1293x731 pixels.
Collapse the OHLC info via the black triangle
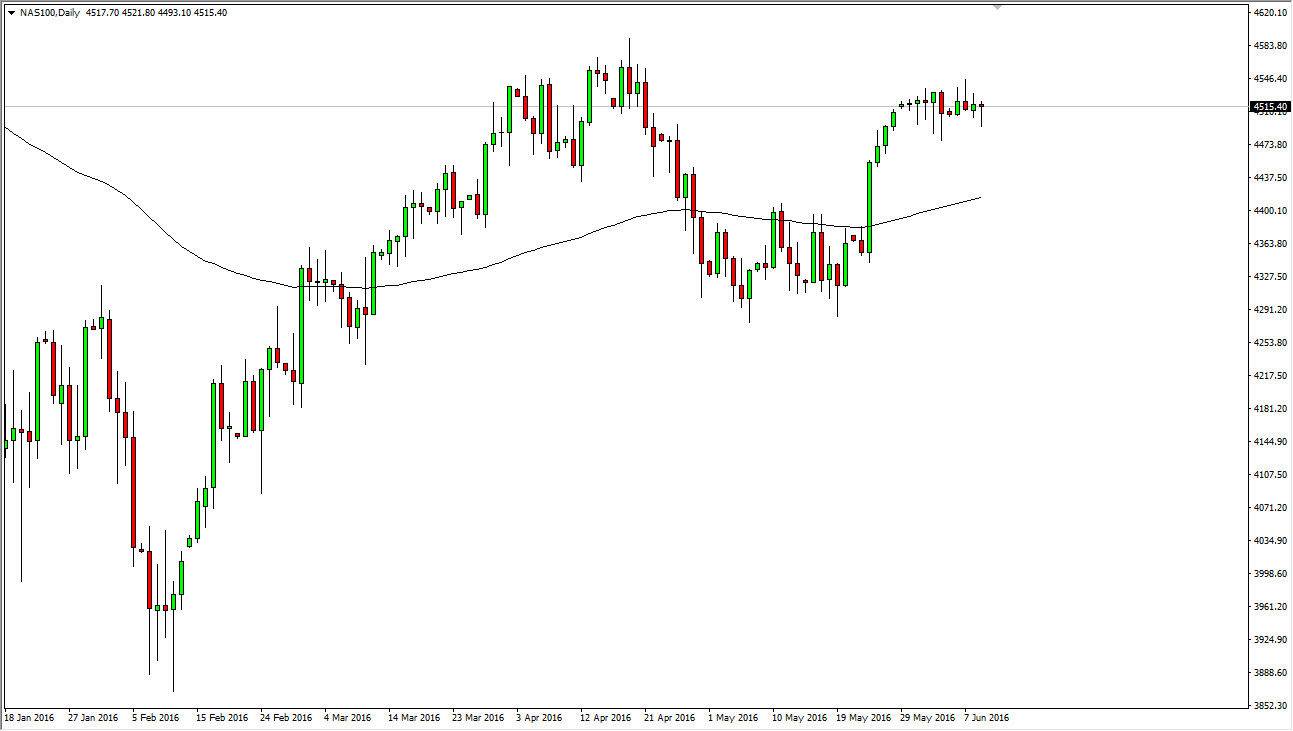(x=11, y=11)
